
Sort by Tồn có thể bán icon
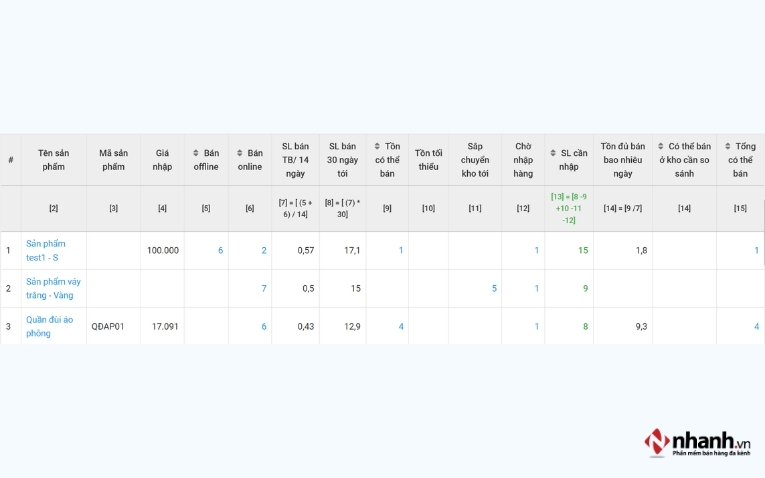pos(377,146)
